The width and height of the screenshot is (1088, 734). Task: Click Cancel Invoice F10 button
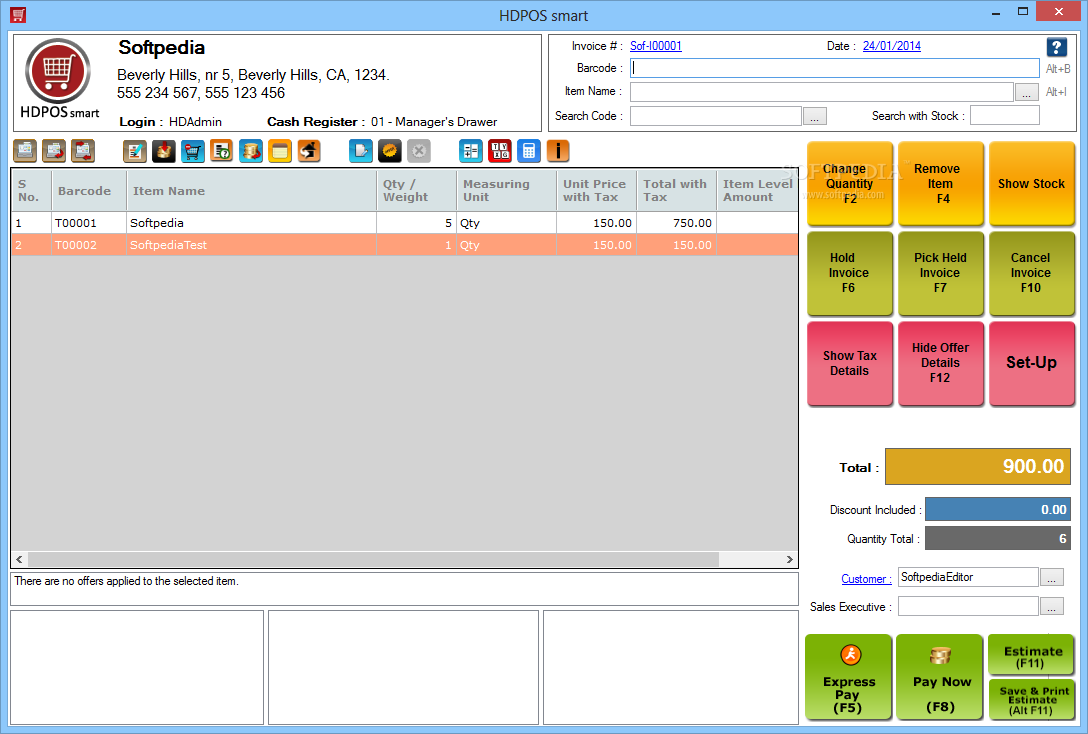1032,273
